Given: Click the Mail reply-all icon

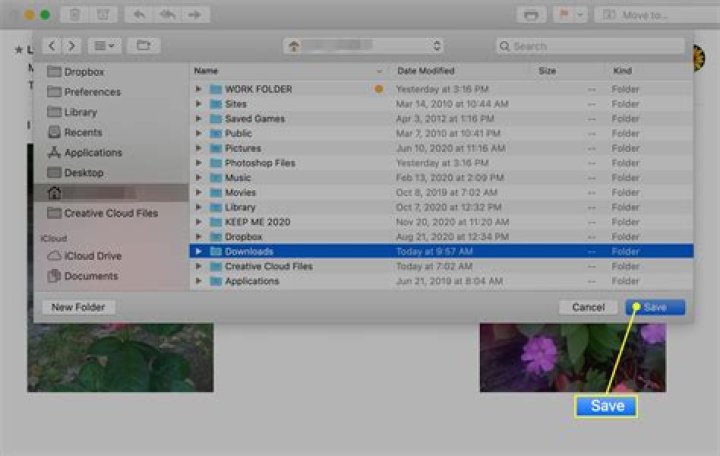Looking at the screenshot, I should point(167,15).
